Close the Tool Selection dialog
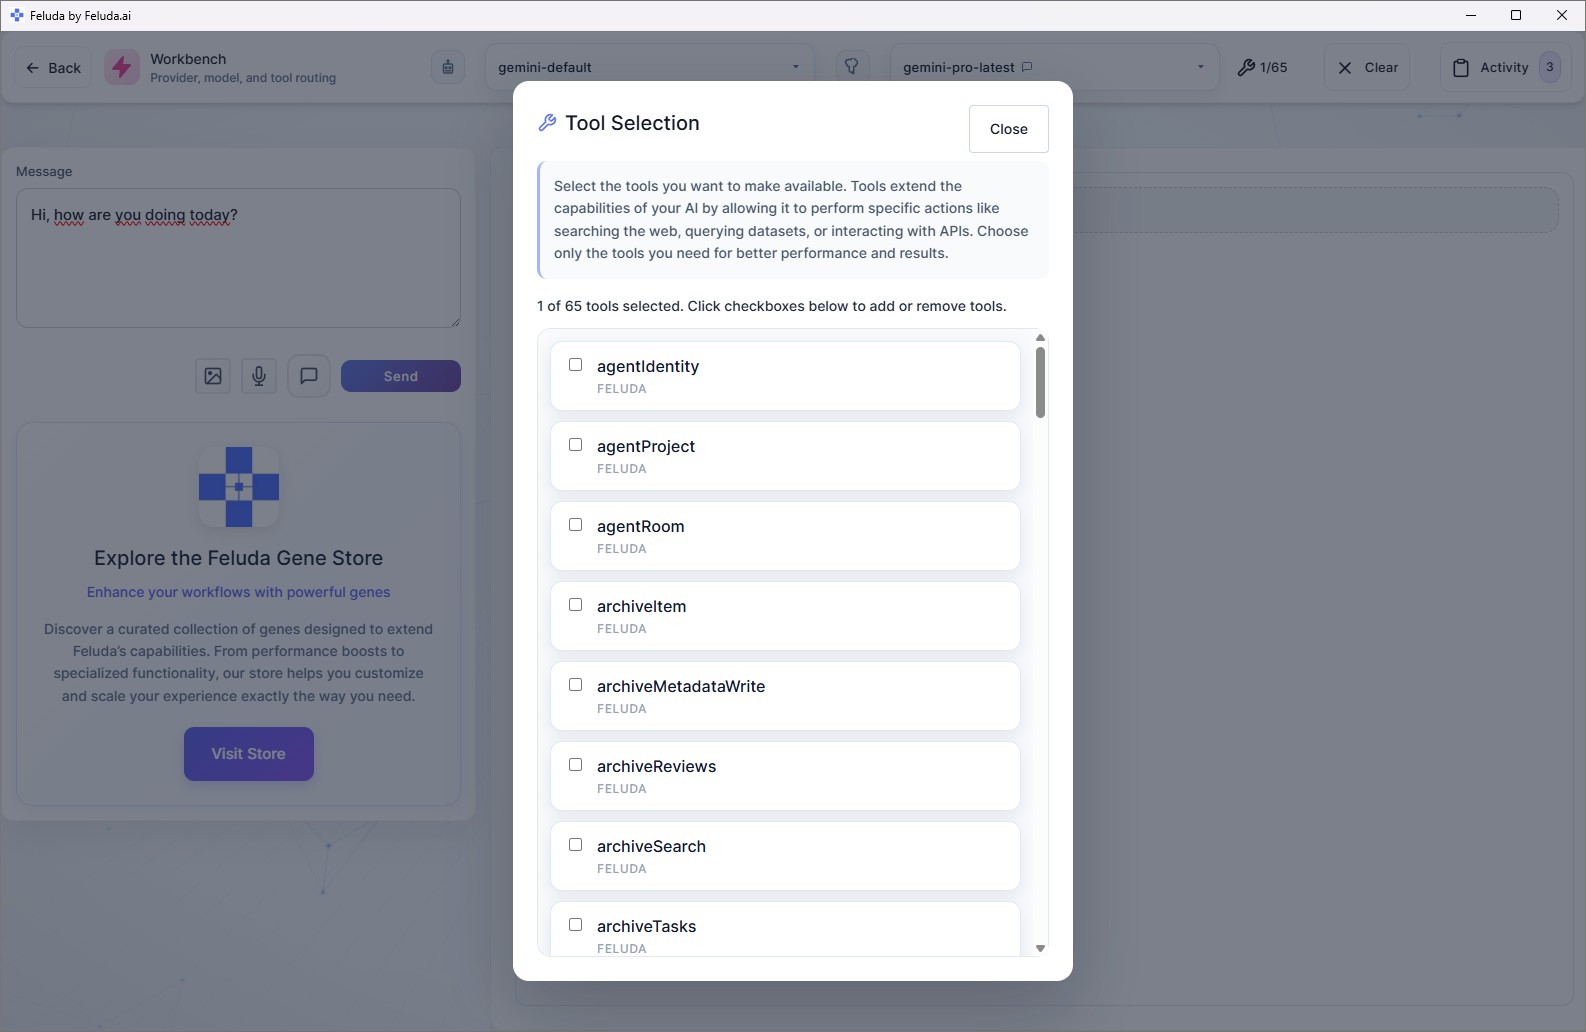This screenshot has width=1586, height=1032. [1009, 129]
